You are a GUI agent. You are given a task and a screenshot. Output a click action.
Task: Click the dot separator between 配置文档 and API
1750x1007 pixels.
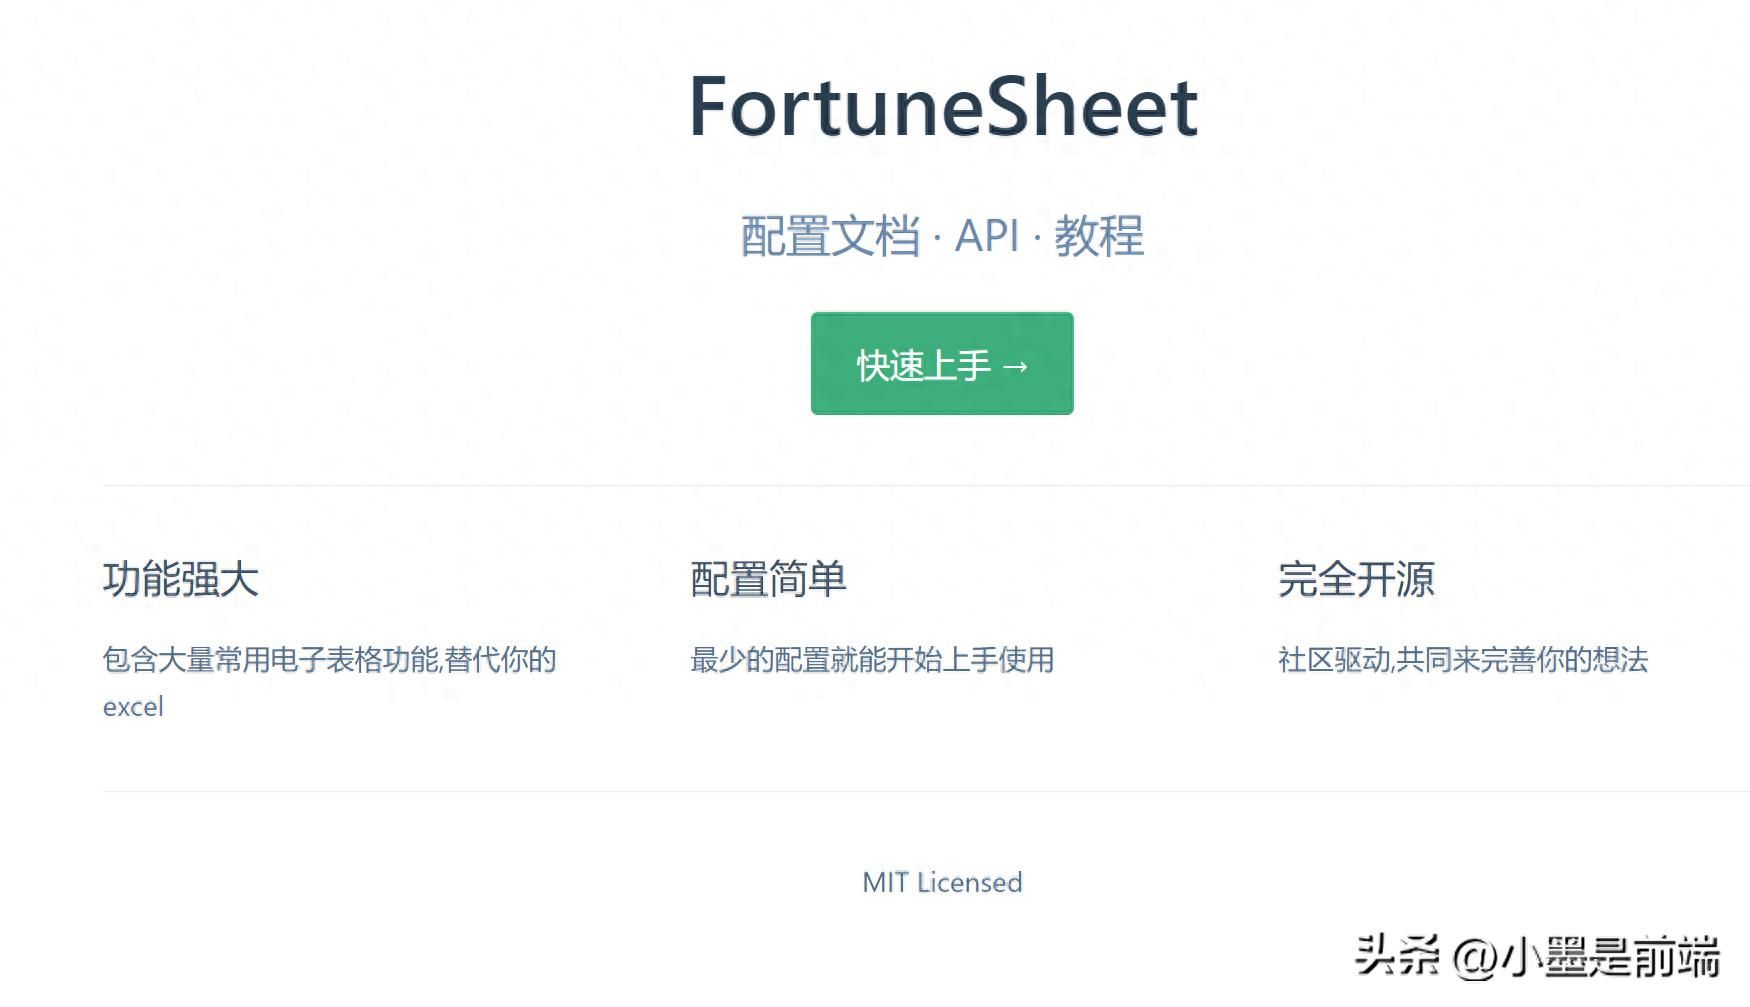pos(937,240)
